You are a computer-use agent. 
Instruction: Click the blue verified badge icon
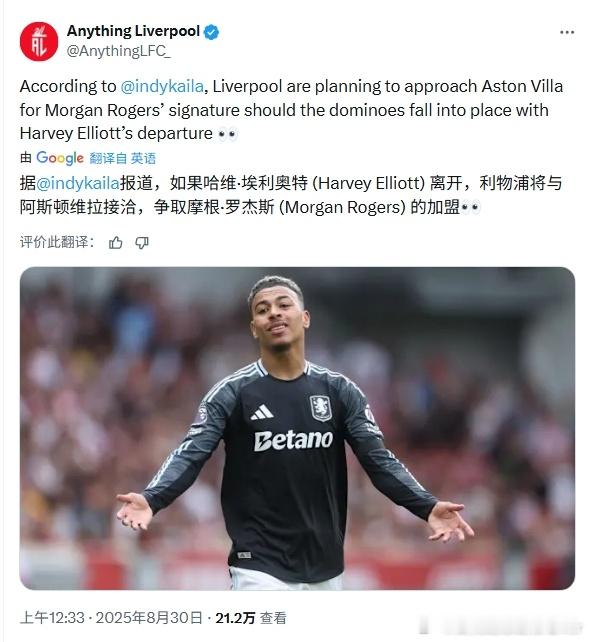[211, 32]
